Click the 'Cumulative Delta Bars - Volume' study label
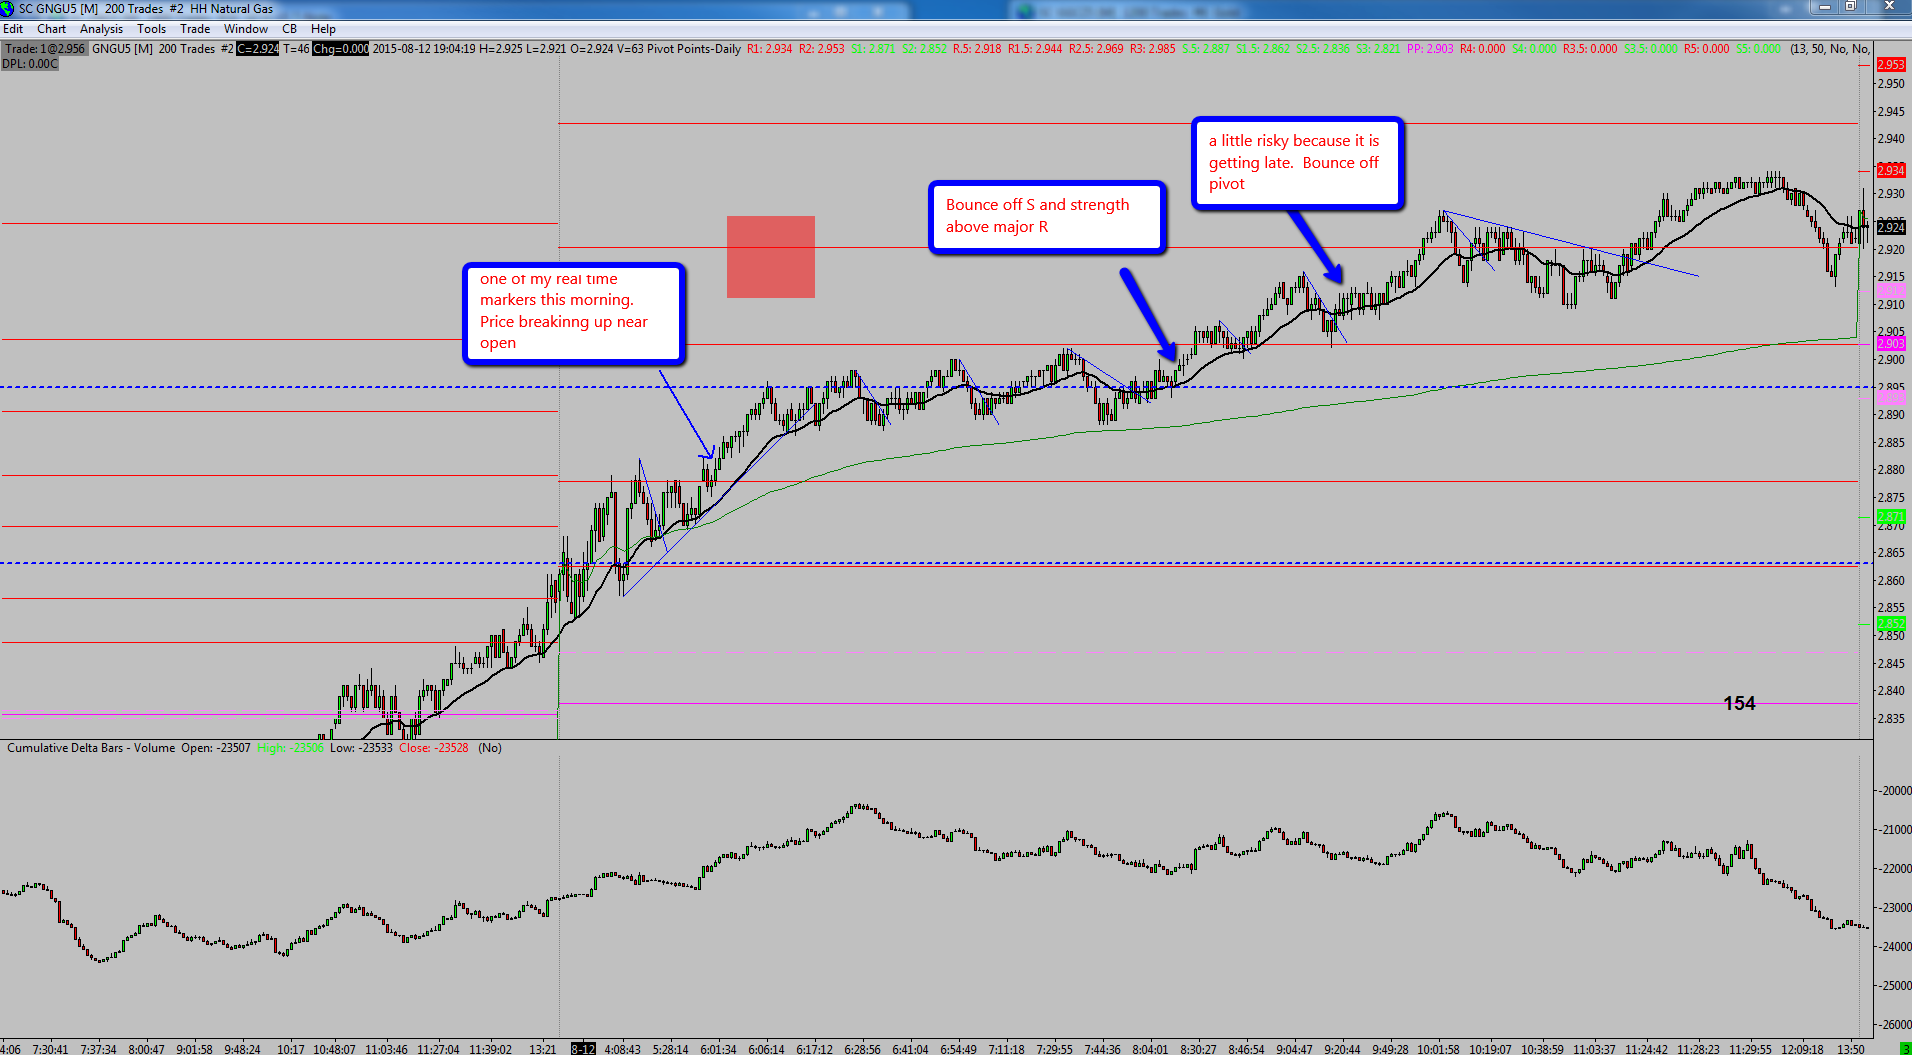This screenshot has height=1055, width=1912. (x=91, y=748)
